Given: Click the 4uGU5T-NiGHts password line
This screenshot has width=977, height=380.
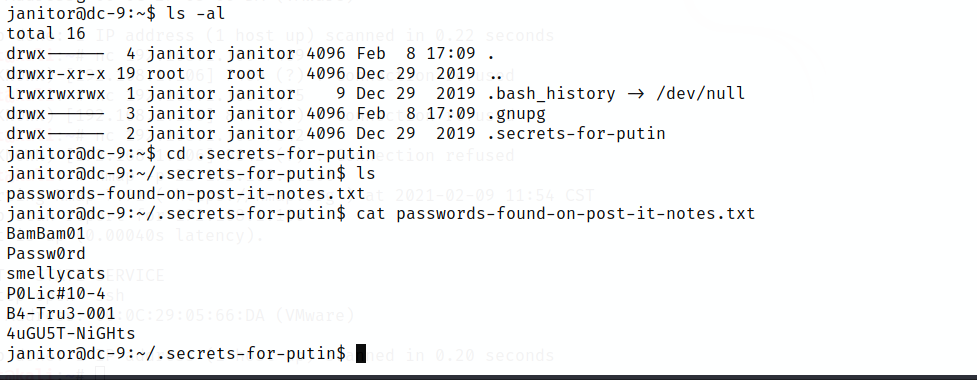Looking at the screenshot, I should (x=71, y=333).
